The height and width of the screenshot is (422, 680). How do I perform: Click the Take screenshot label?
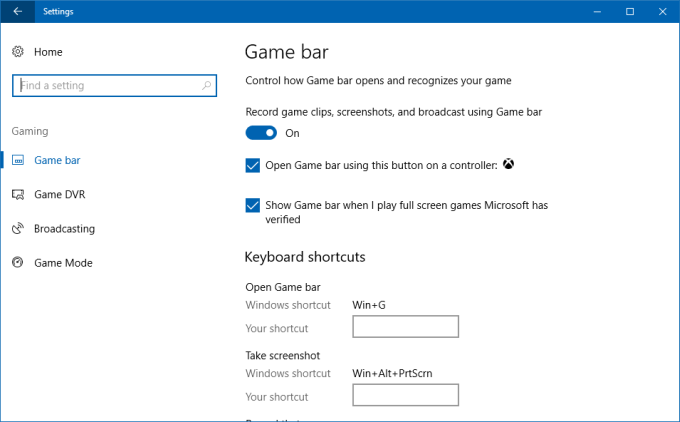(283, 356)
